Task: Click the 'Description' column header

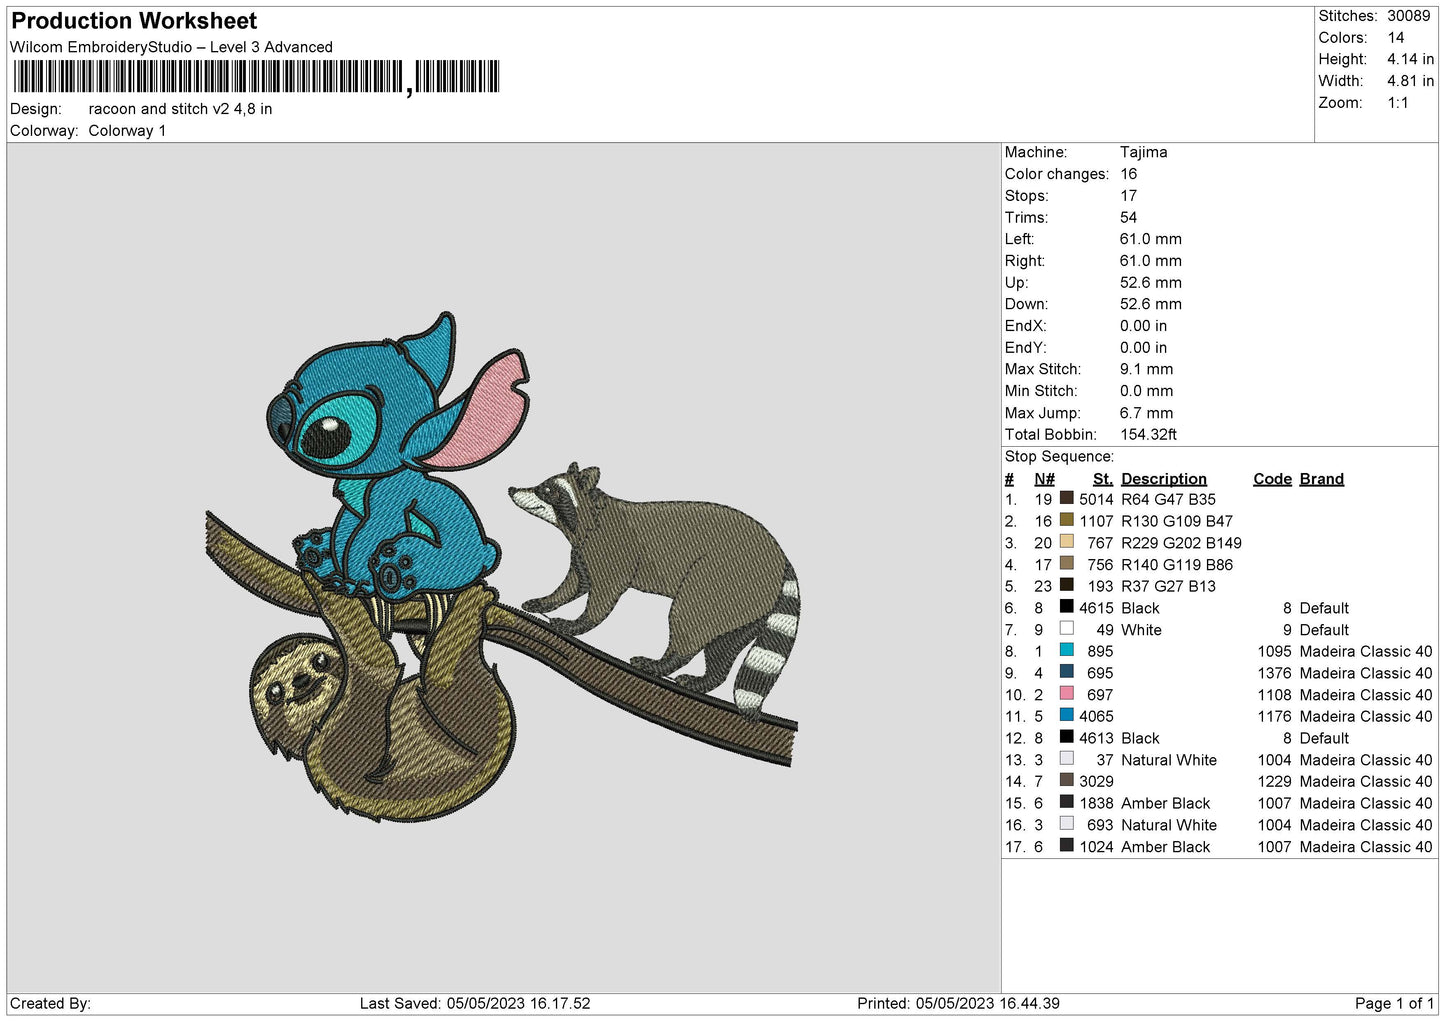Action: coord(1163,479)
